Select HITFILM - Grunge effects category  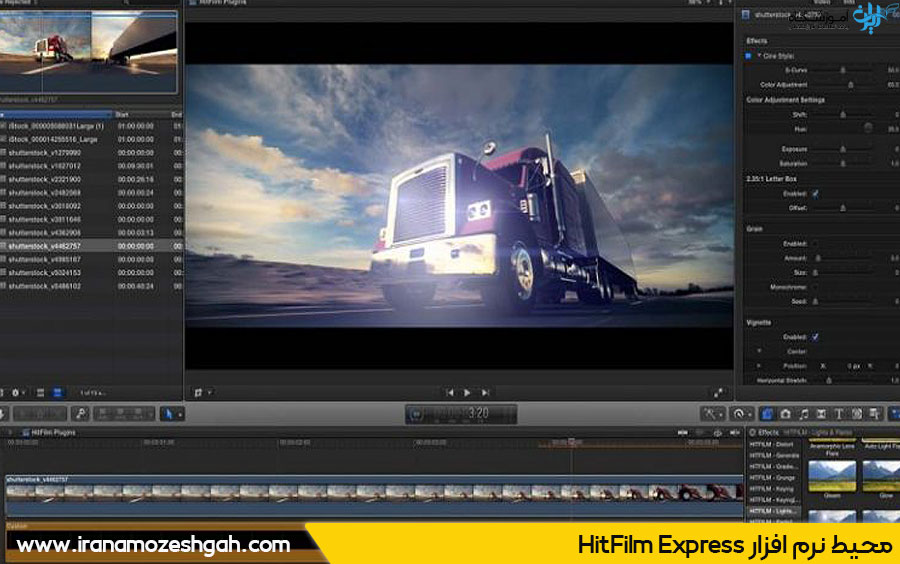[x=772, y=477]
